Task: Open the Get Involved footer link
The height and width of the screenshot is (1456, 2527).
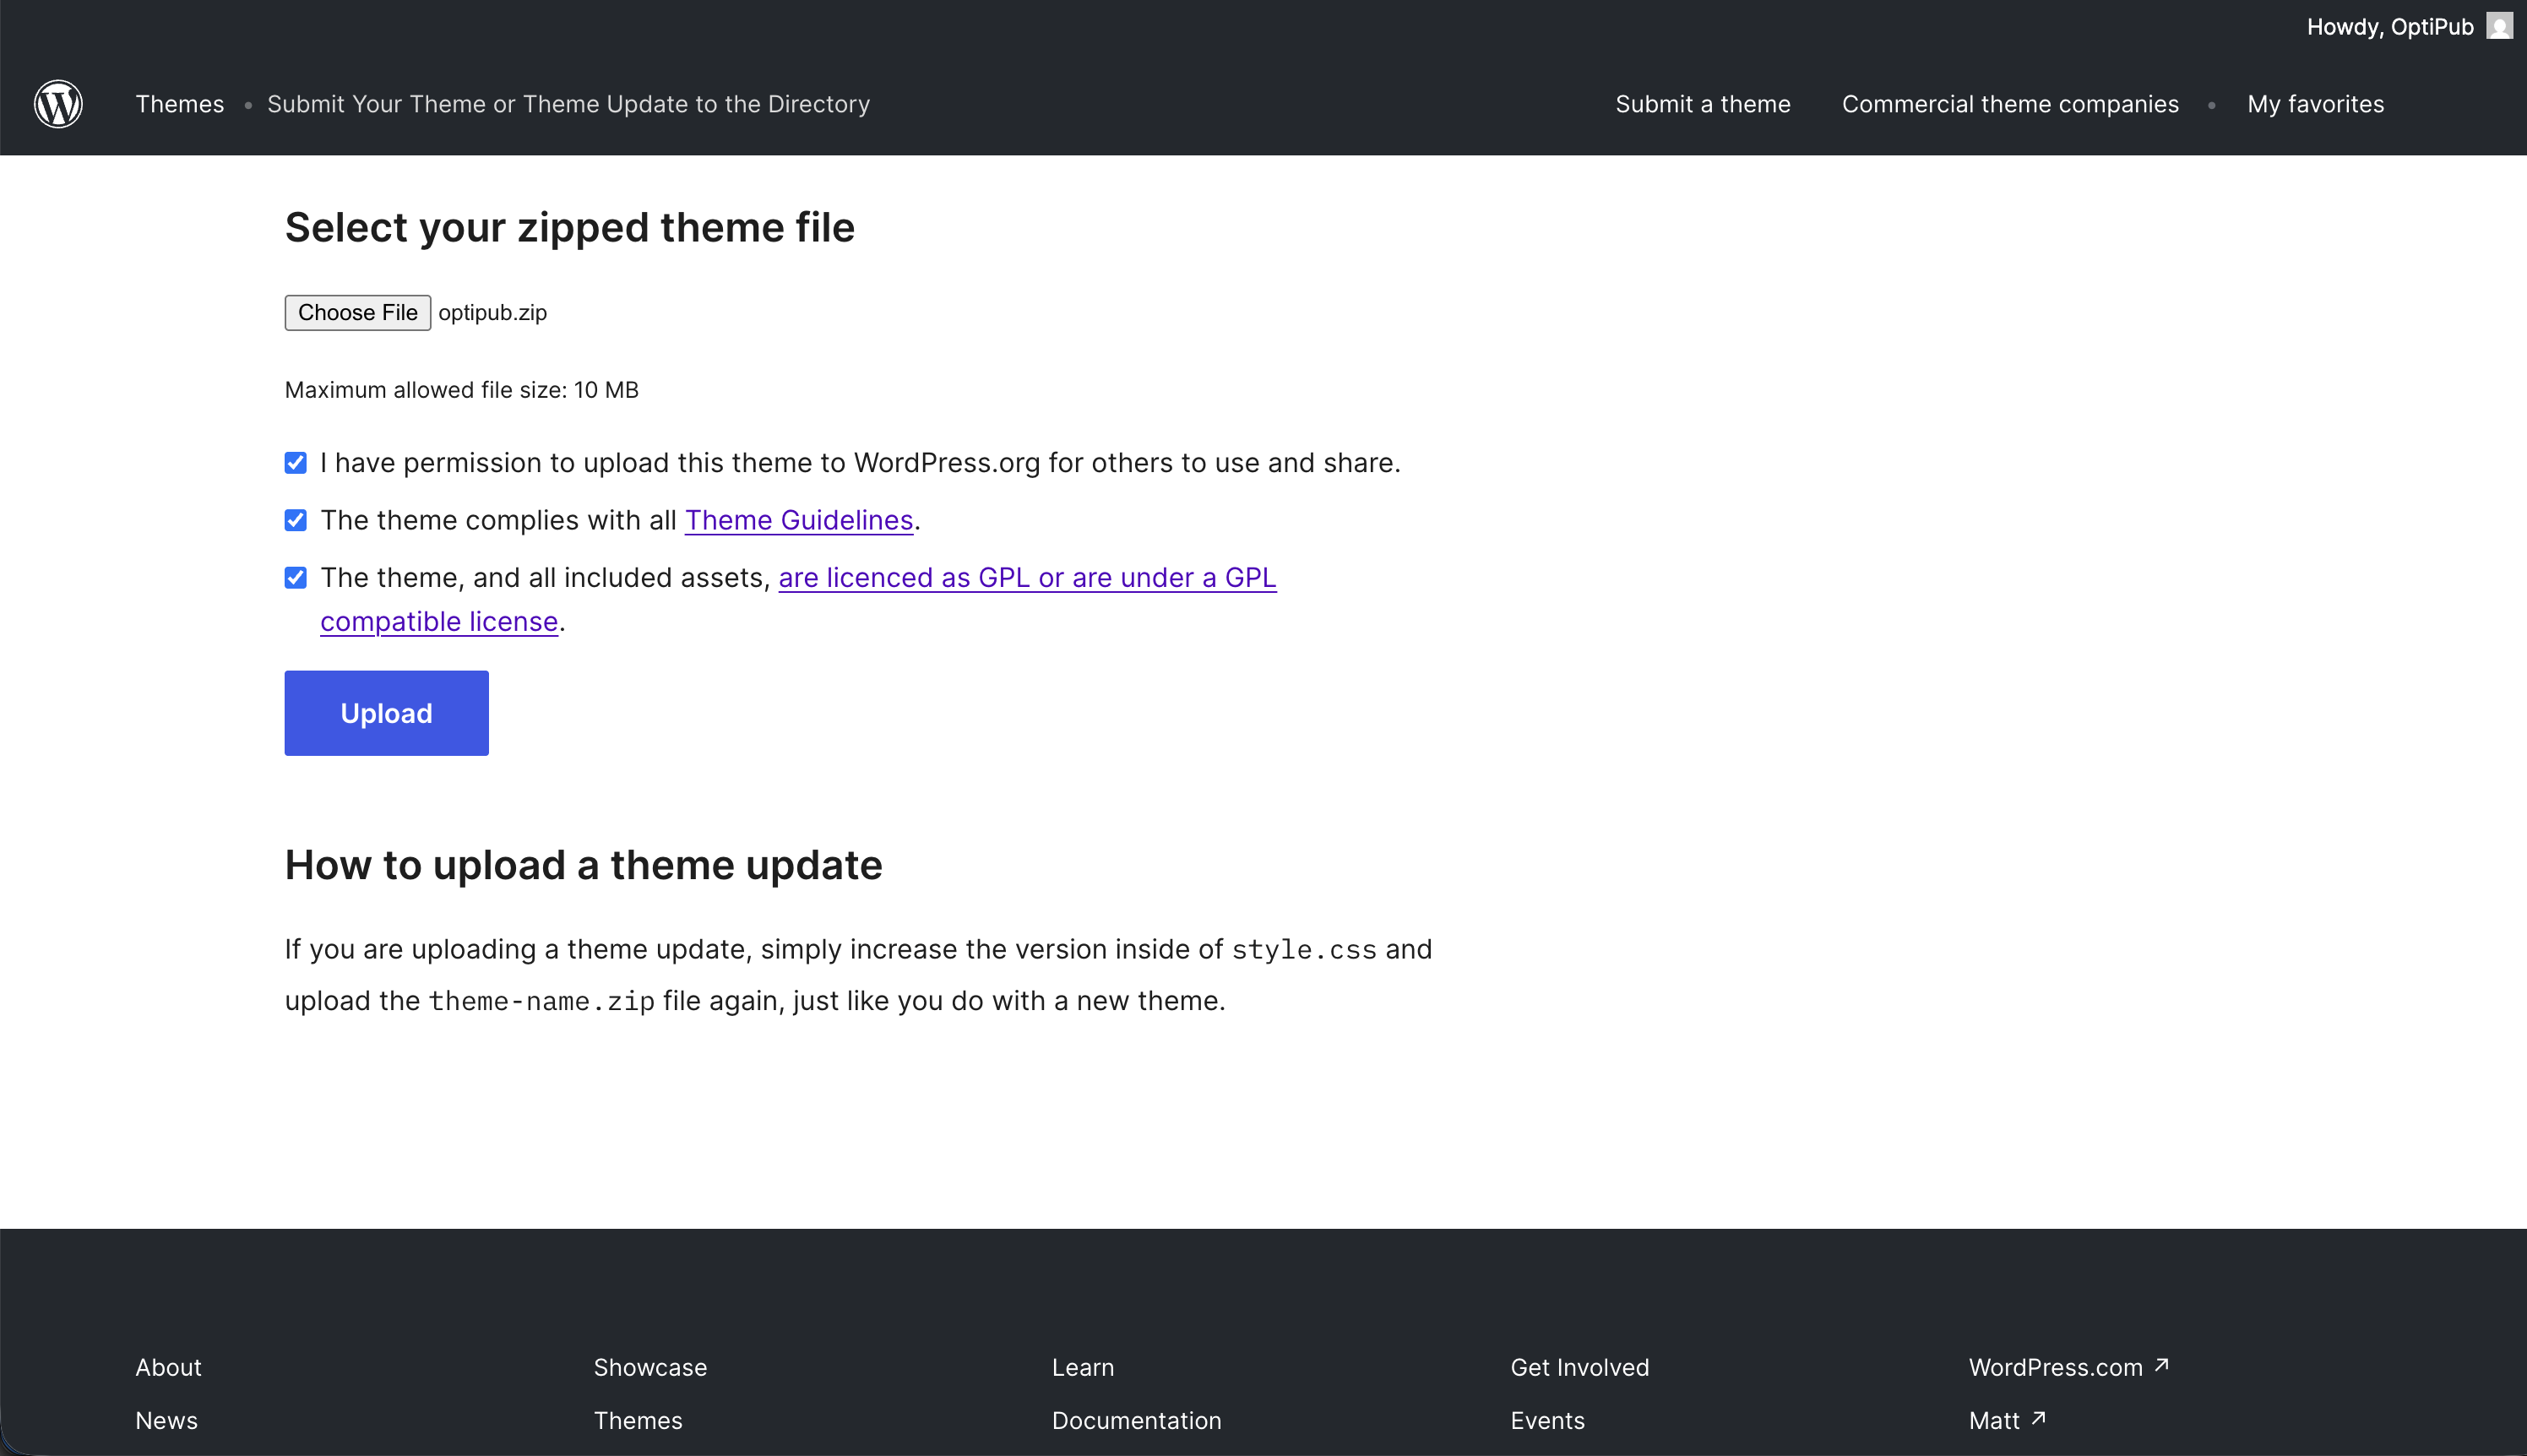Action: click(1579, 1367)
